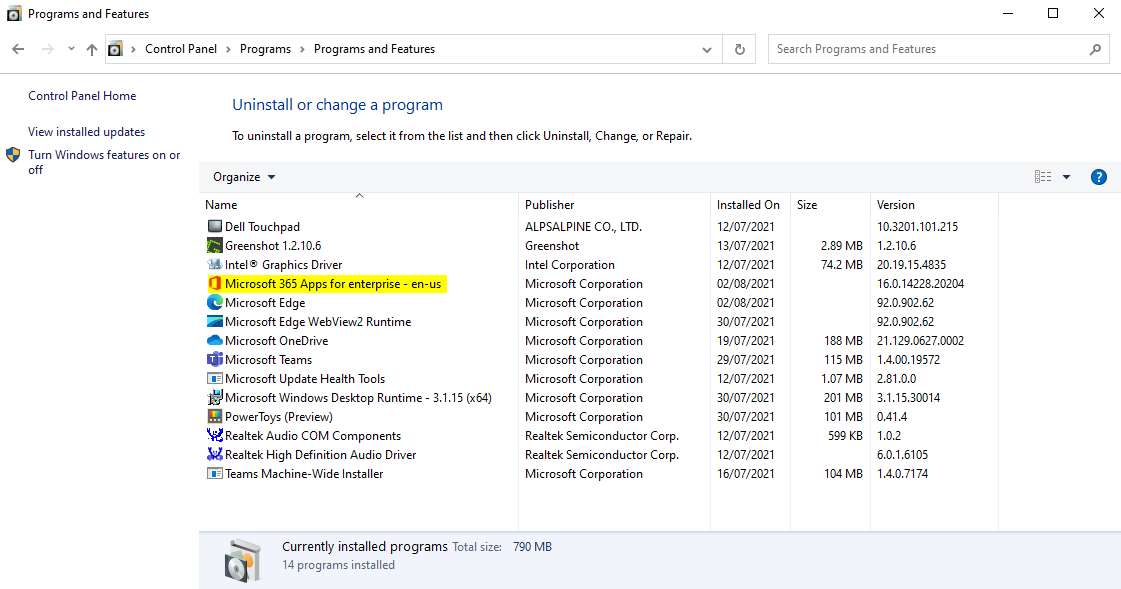Open View installed updates link
Image resolution: width=1121 pixels, height=589 pixels.
point(87,132)
